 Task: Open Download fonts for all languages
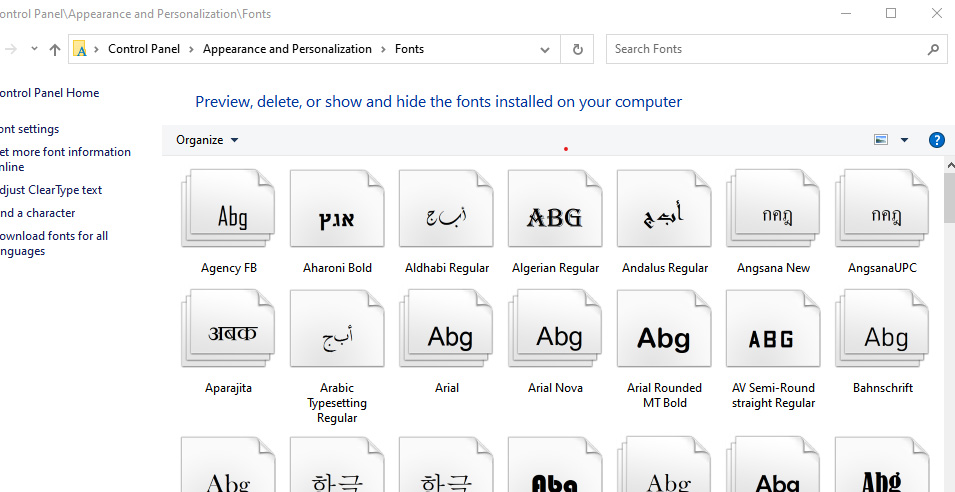coord(54,243)
